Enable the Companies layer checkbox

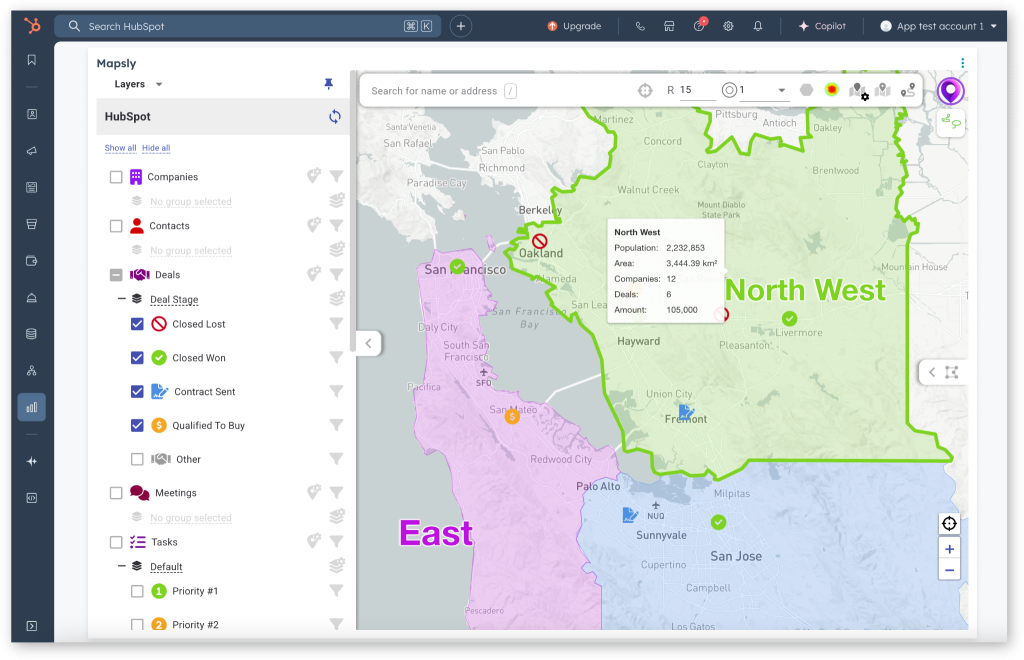point(116,177)
